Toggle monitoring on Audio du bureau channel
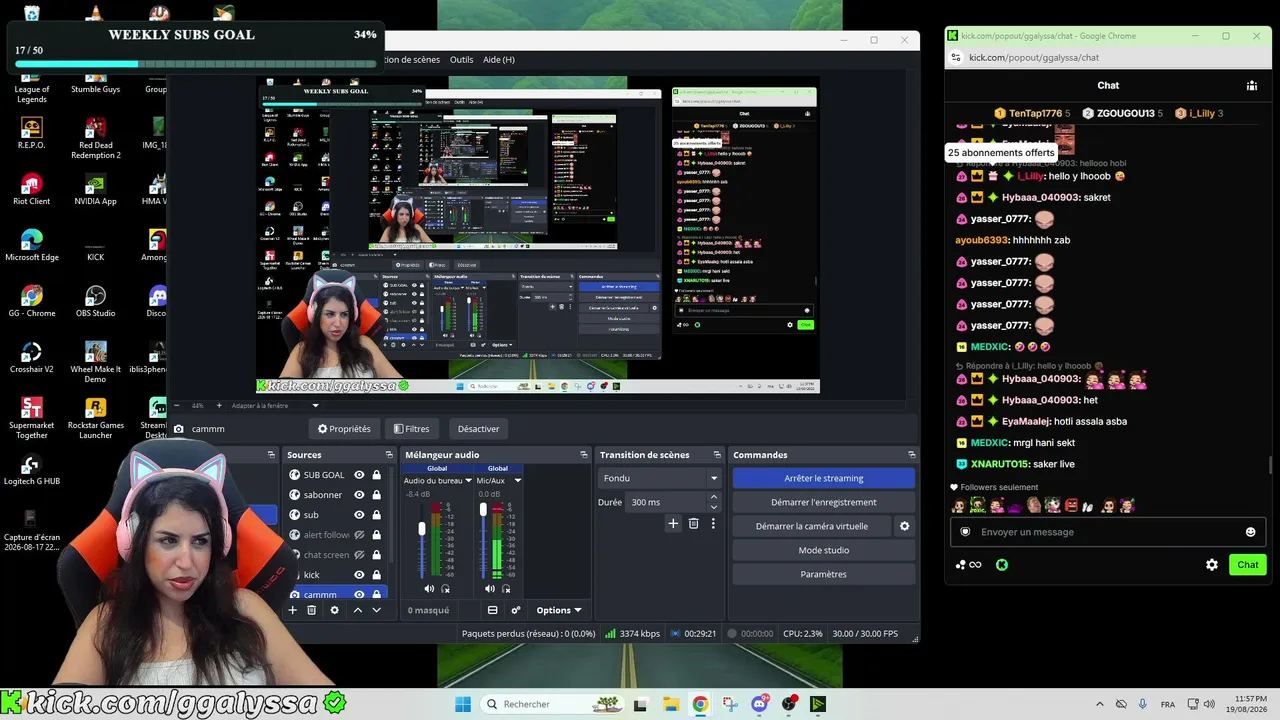The height and width of the screenshot is (720, 1280). pyautogui.click(x=446, y=589)
